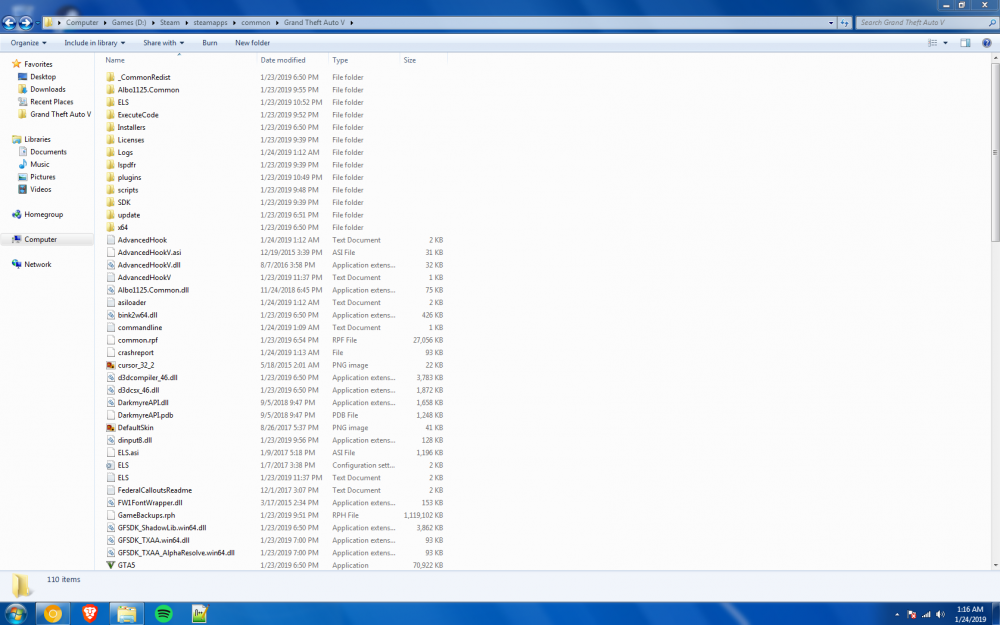Select the update folder icon
1000x625 pixels.
pyautogui.click(x=110, y=215)
